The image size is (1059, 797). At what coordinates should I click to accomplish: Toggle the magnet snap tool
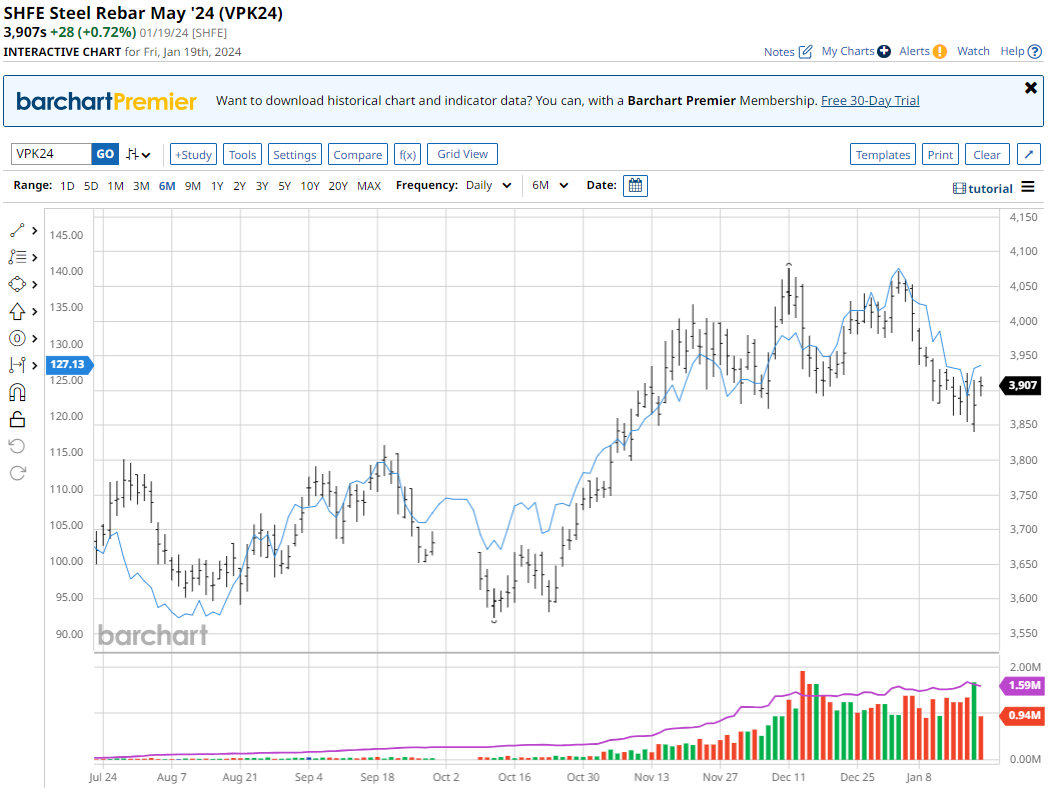17,393
